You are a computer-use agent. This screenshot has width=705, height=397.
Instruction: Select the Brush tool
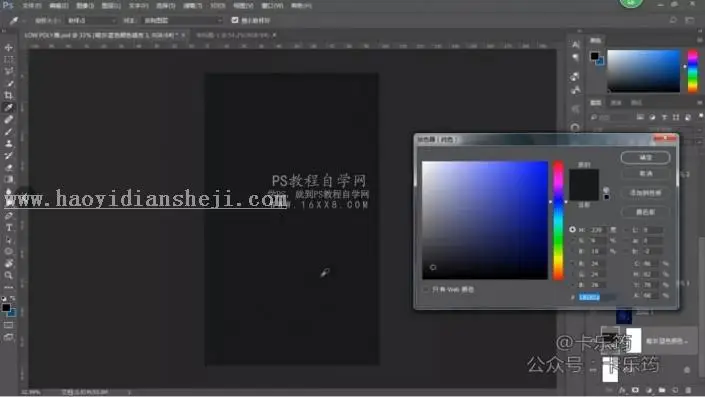[9, 132]
